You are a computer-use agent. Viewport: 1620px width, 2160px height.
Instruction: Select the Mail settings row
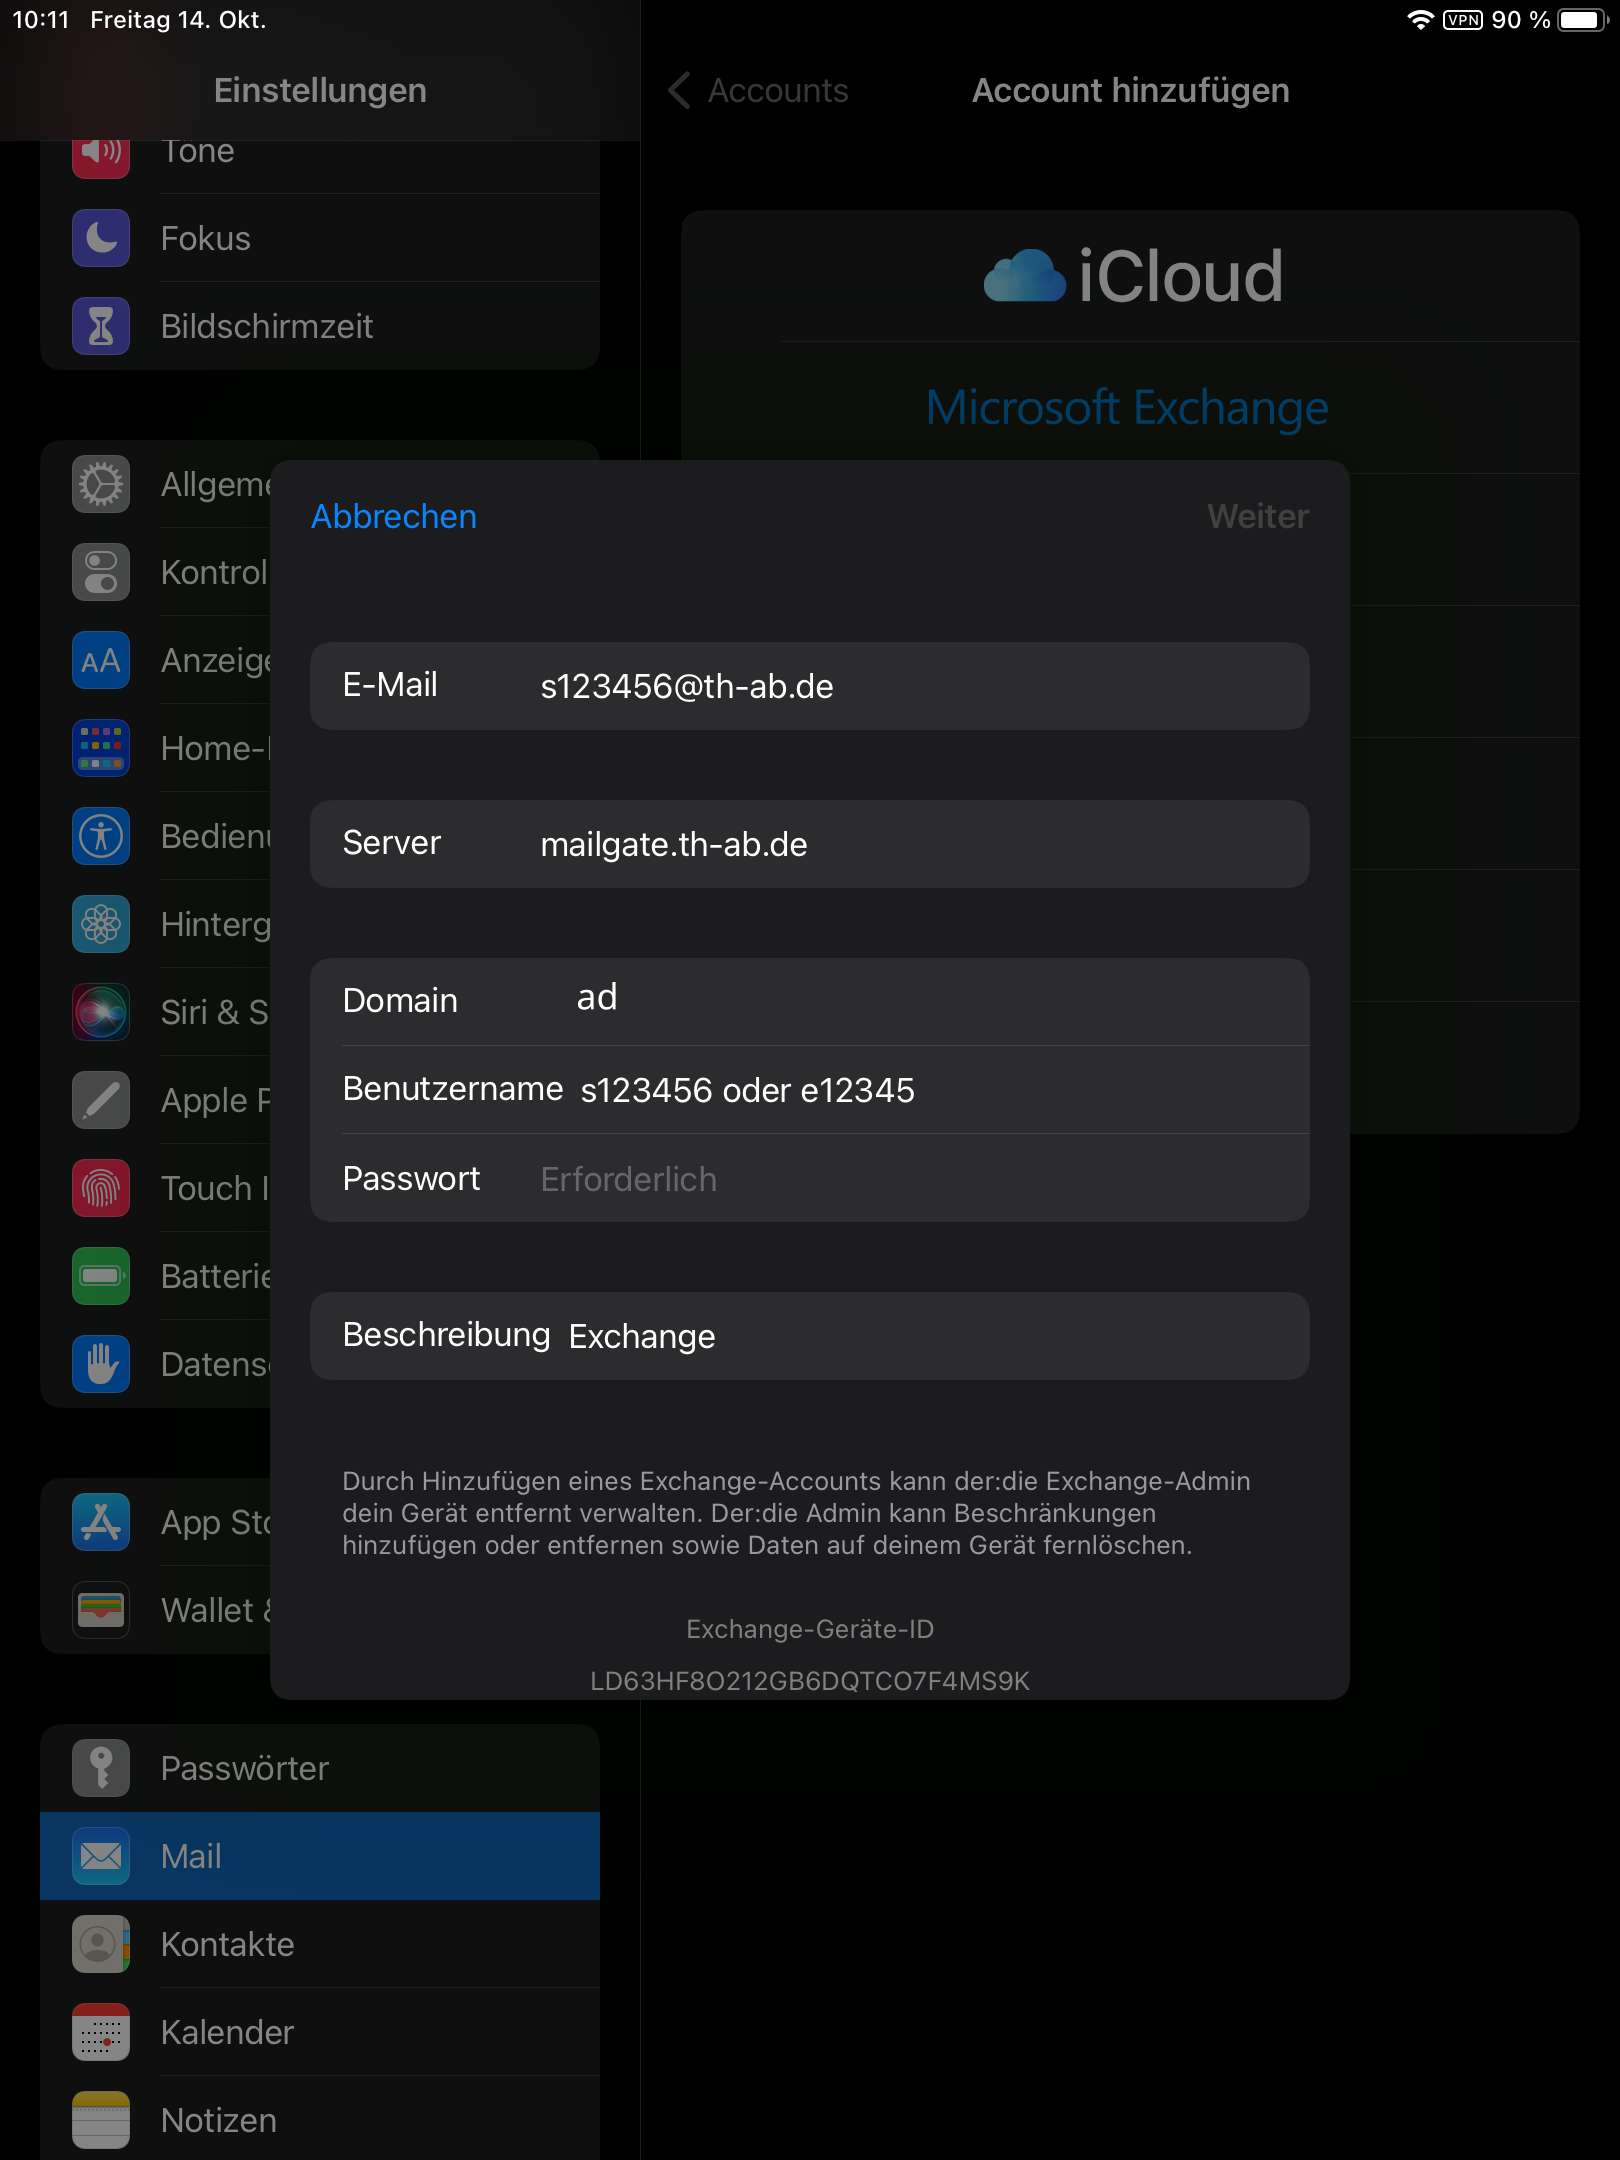(320, 1856)
